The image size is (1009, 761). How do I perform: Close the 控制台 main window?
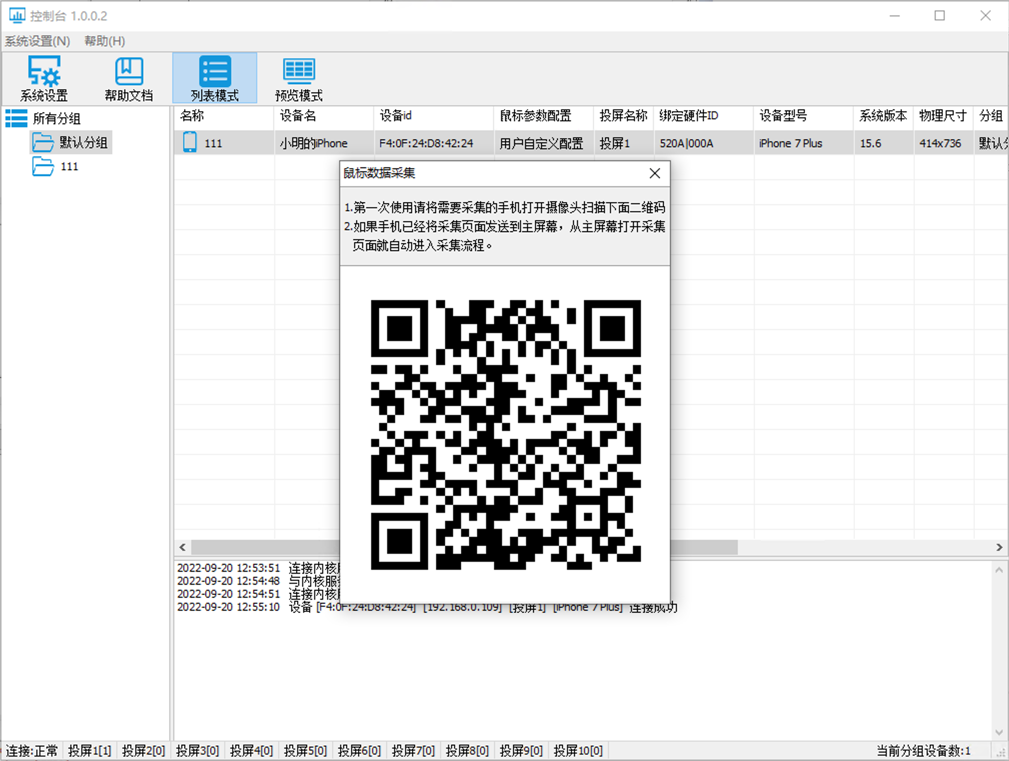coord(985,15)
